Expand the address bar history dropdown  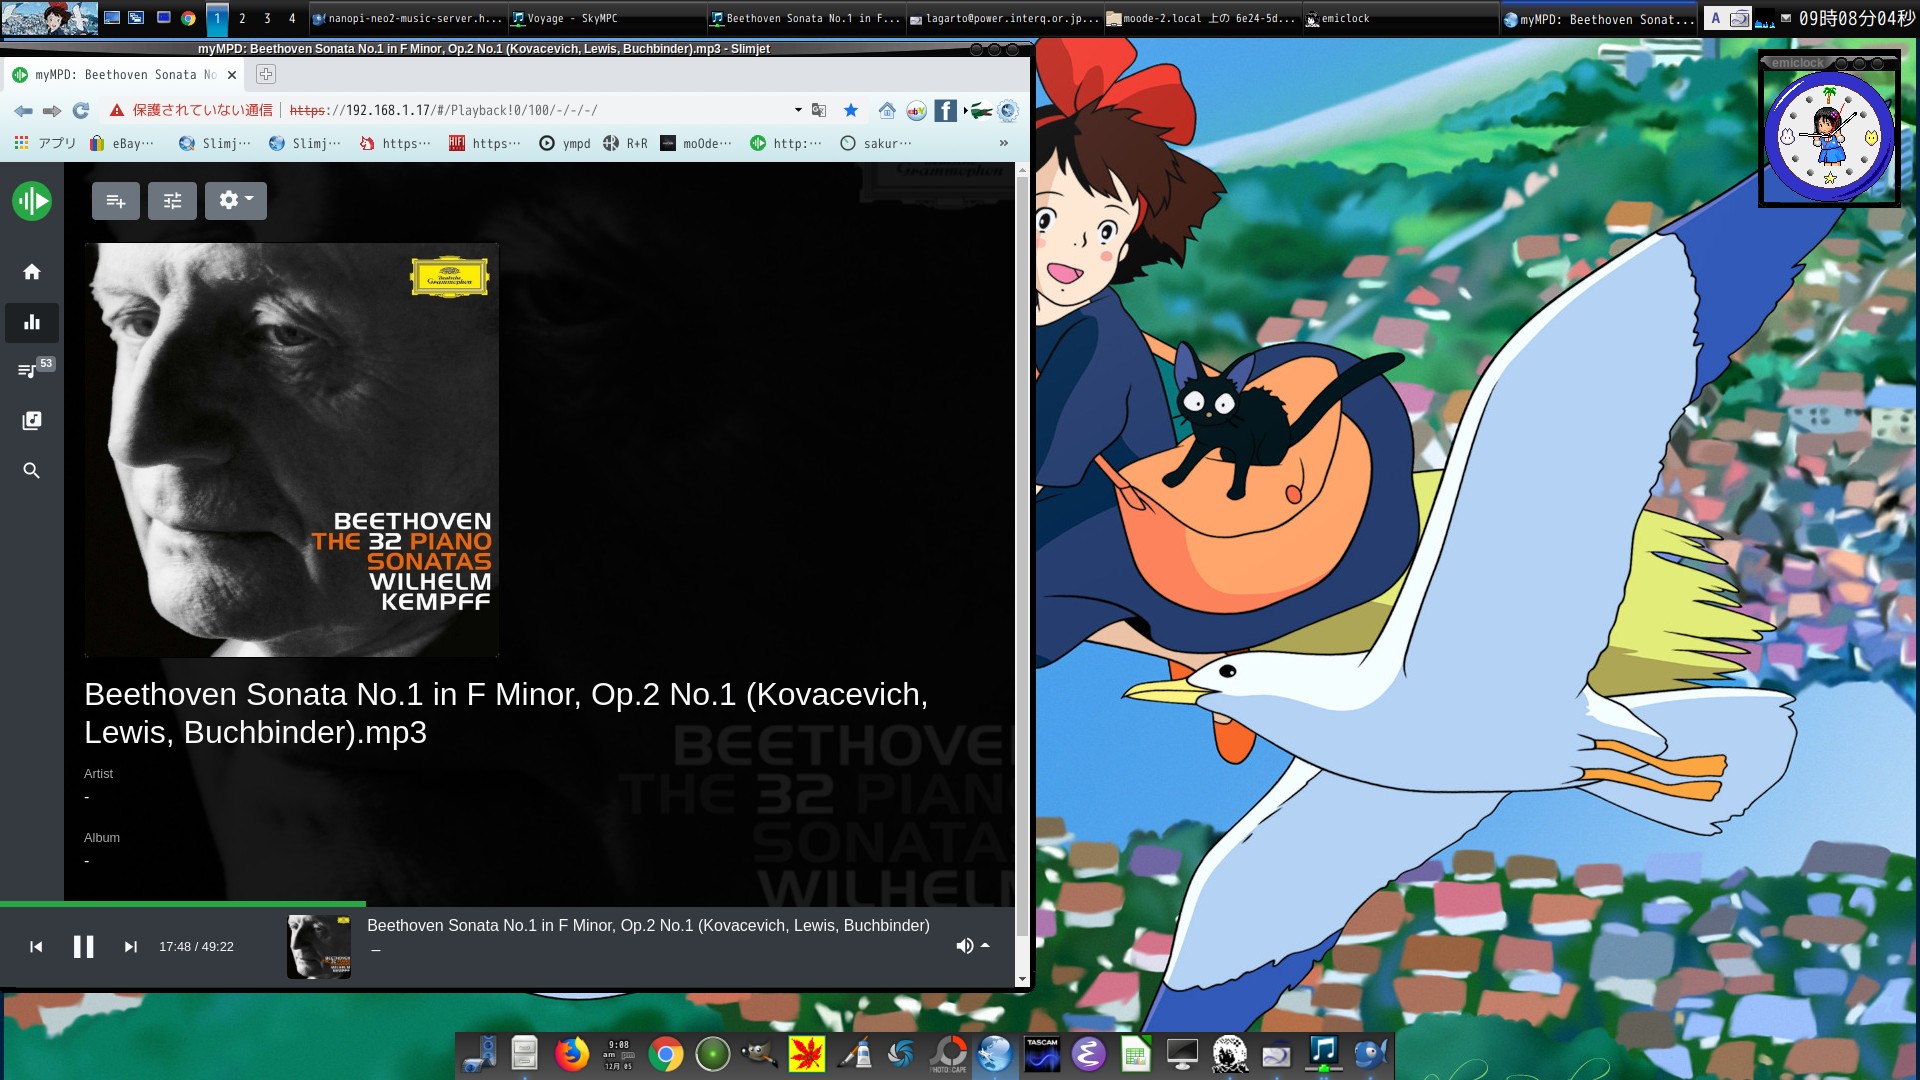[x=798, y=110]
